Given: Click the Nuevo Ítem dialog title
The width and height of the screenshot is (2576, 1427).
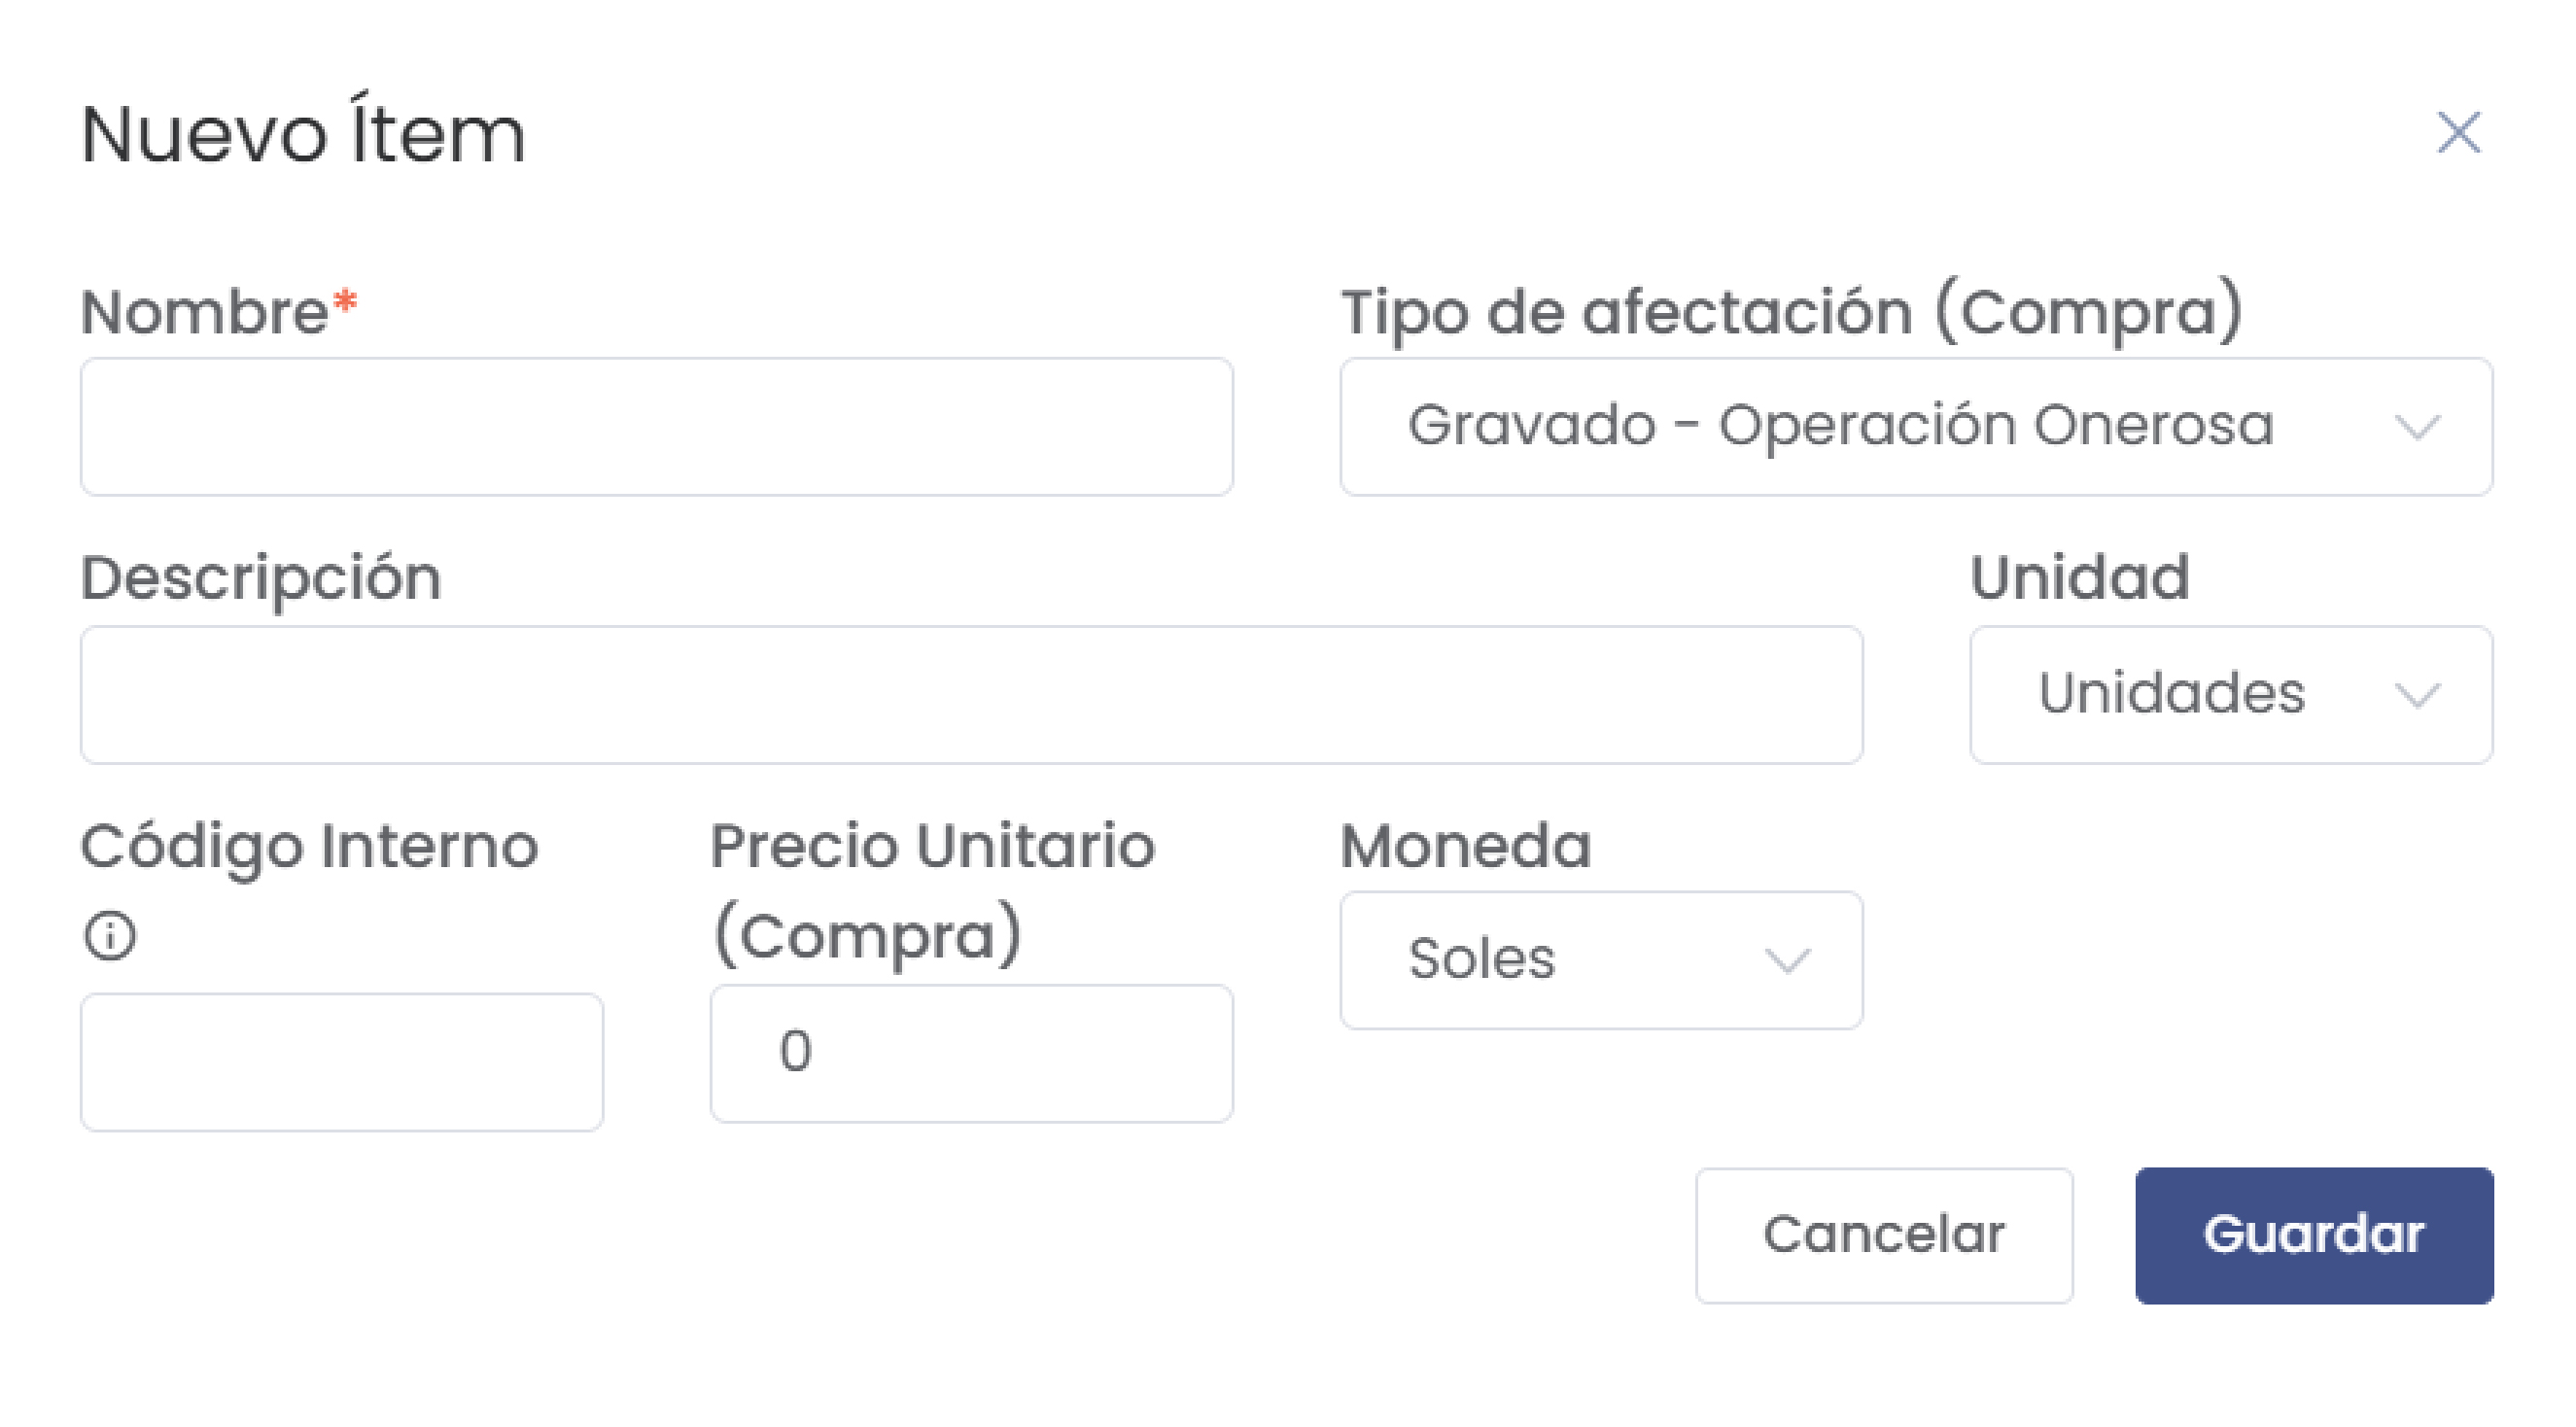Looking at the screenshot, I should click(302, 134).
